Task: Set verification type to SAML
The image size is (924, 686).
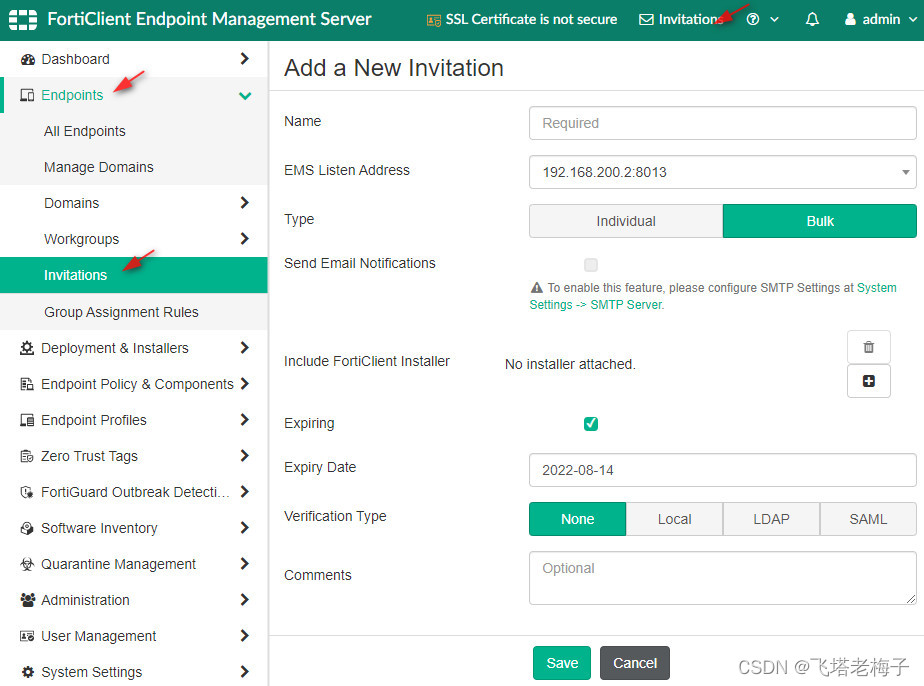Action: pyautogui.click(x=868, y=519)
